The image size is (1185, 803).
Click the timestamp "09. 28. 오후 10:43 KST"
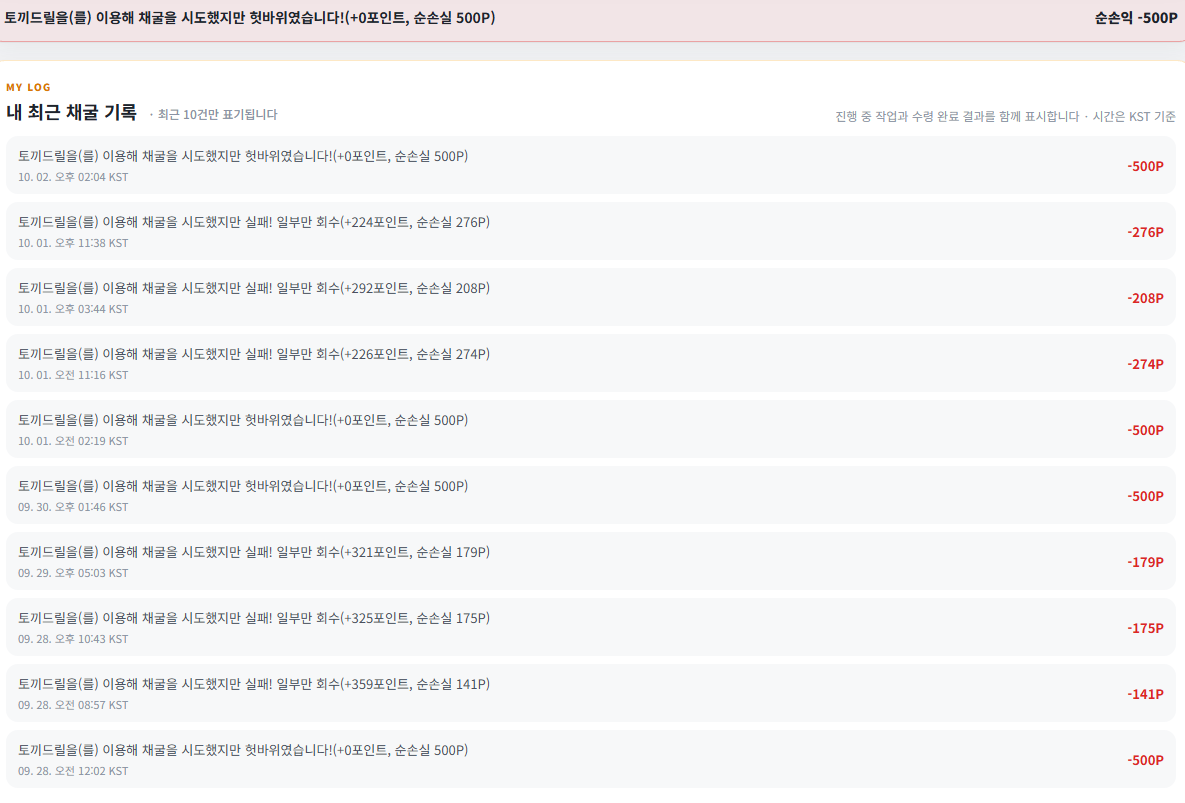point(73,639)
